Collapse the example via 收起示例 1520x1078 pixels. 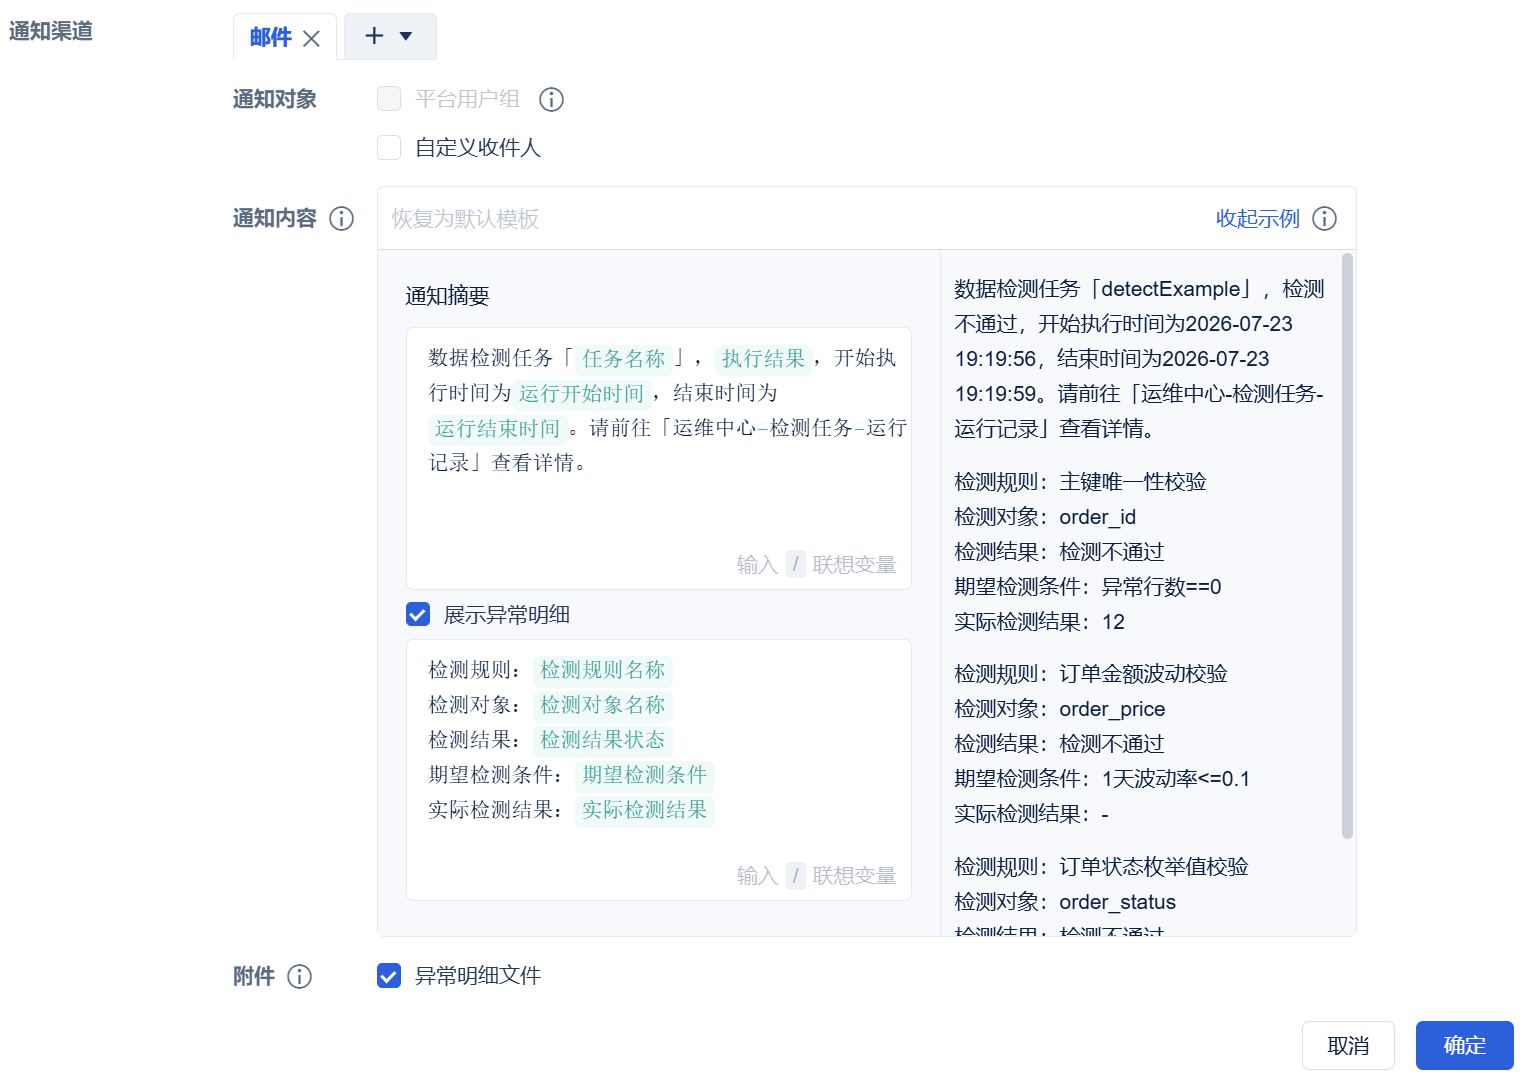(1257, 218)
